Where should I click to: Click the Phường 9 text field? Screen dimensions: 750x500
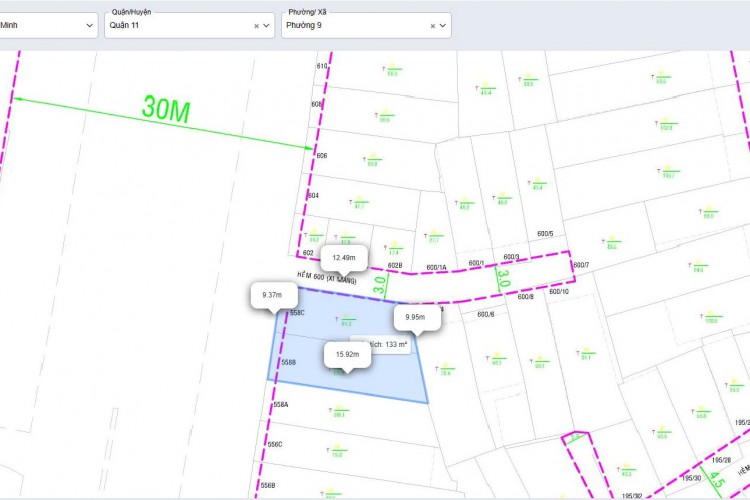coord(350,26)
